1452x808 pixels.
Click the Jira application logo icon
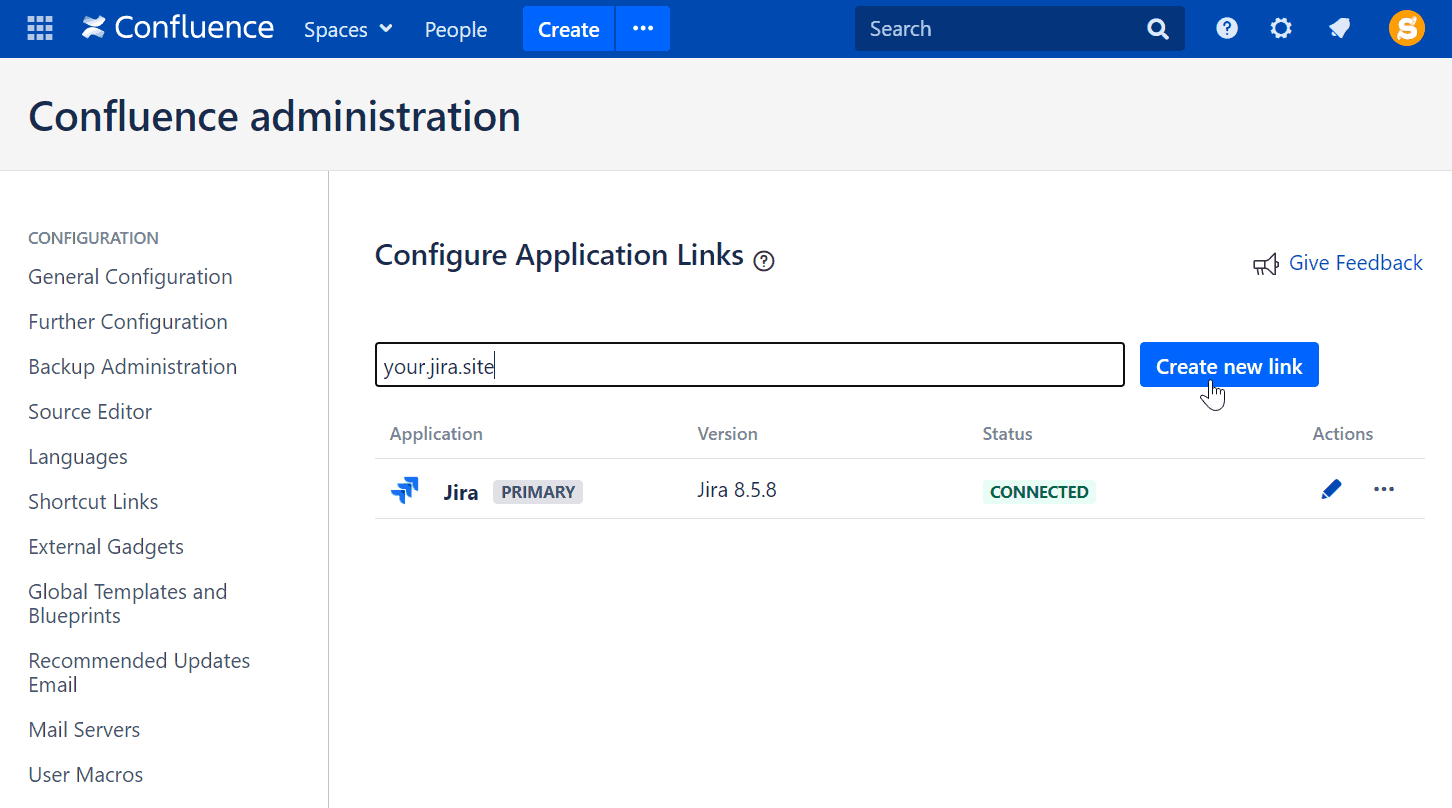(x=405, y=489)
